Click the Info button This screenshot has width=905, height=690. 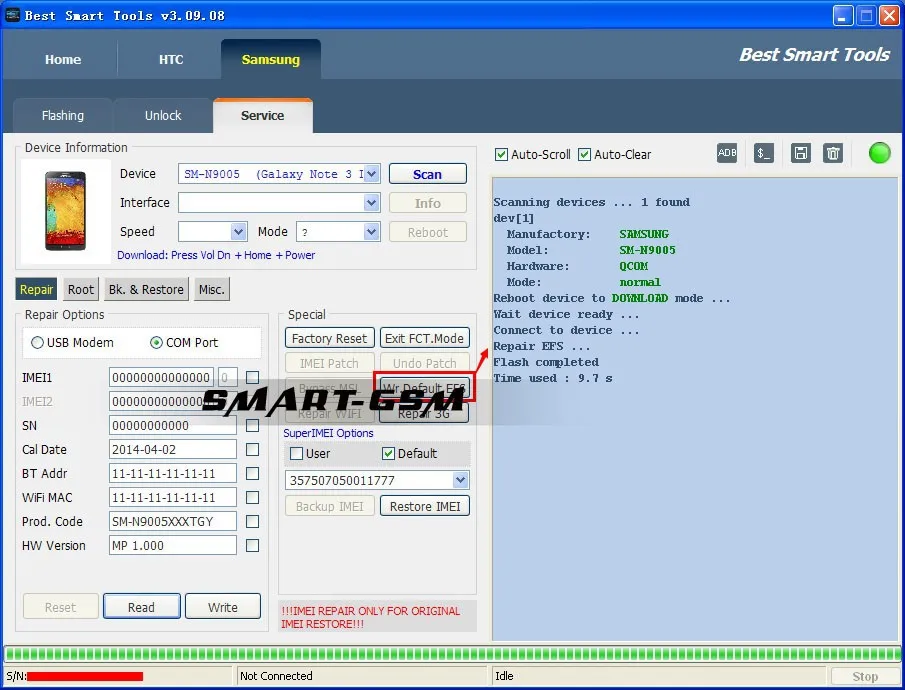pos(428,203)
